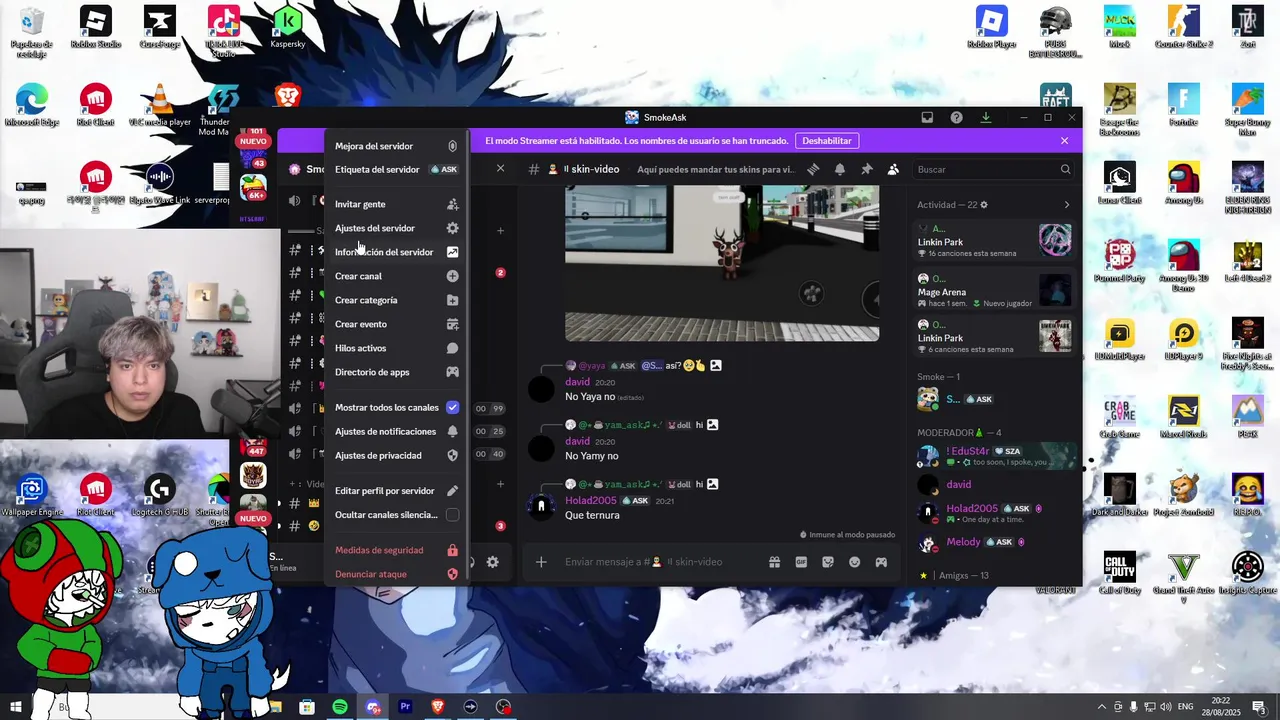Open Spotify from Windows taskbar
Image resolution: width=1280 pixels, height=720 pixels.
[x=340, y=707]
